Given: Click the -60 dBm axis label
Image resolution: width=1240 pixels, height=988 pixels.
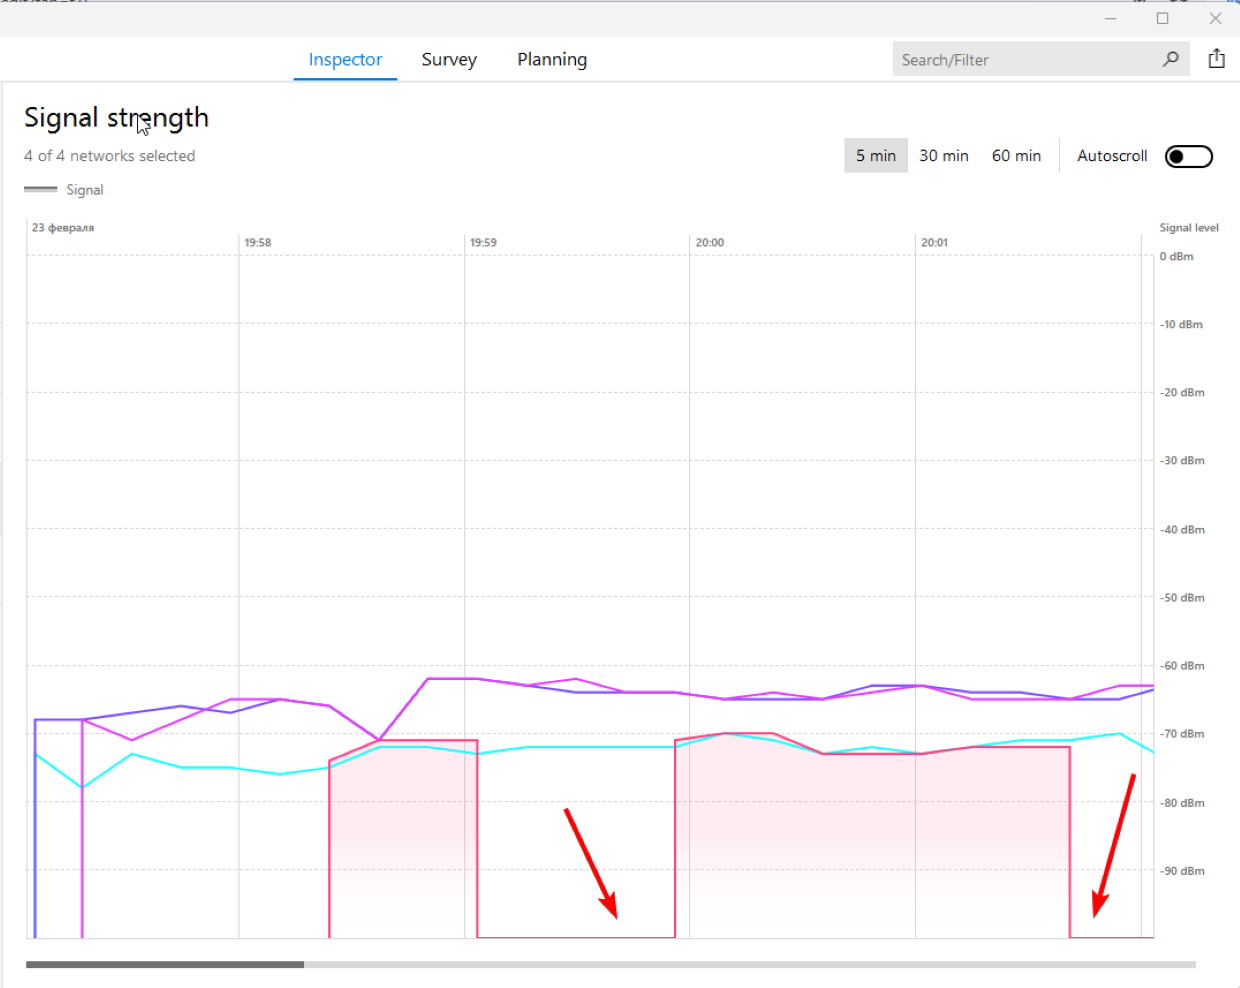Looking at the screenshot, I should pyautogui.click(x=1183, y=665).
